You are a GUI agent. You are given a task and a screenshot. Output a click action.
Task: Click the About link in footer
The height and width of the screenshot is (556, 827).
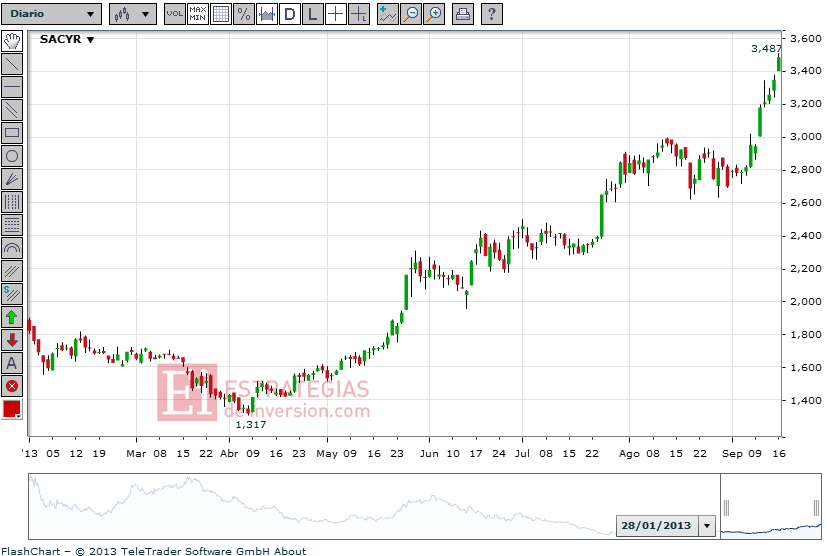290,551
